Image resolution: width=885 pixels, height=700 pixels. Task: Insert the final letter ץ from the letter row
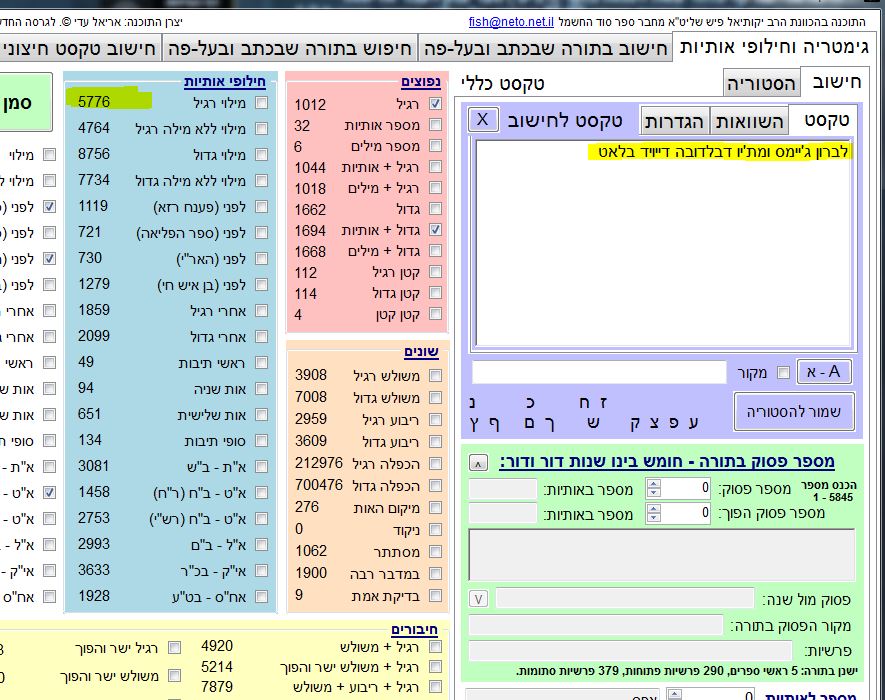(472, 423)
